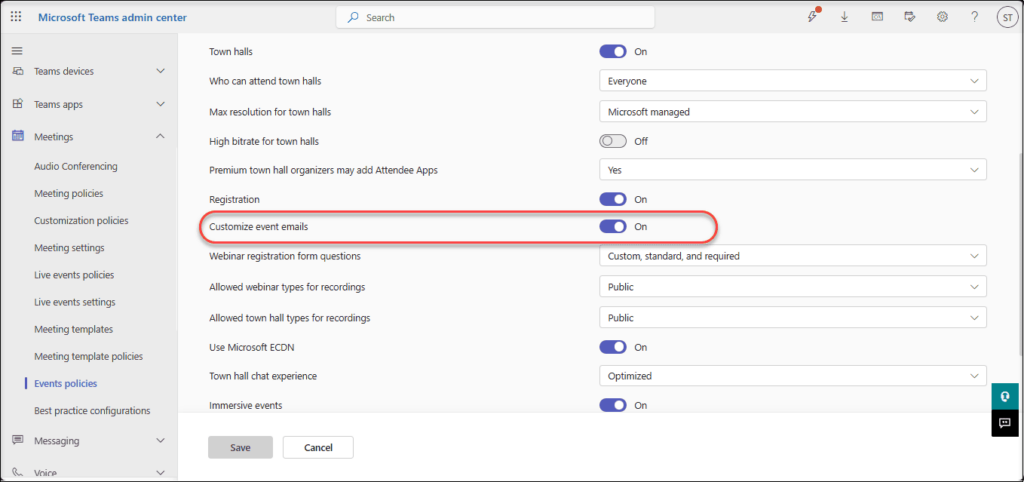Expand Teams apps chevron
Image resolution: width=1024 pixels, height=482 pixels.
click(x=161, y=104)
